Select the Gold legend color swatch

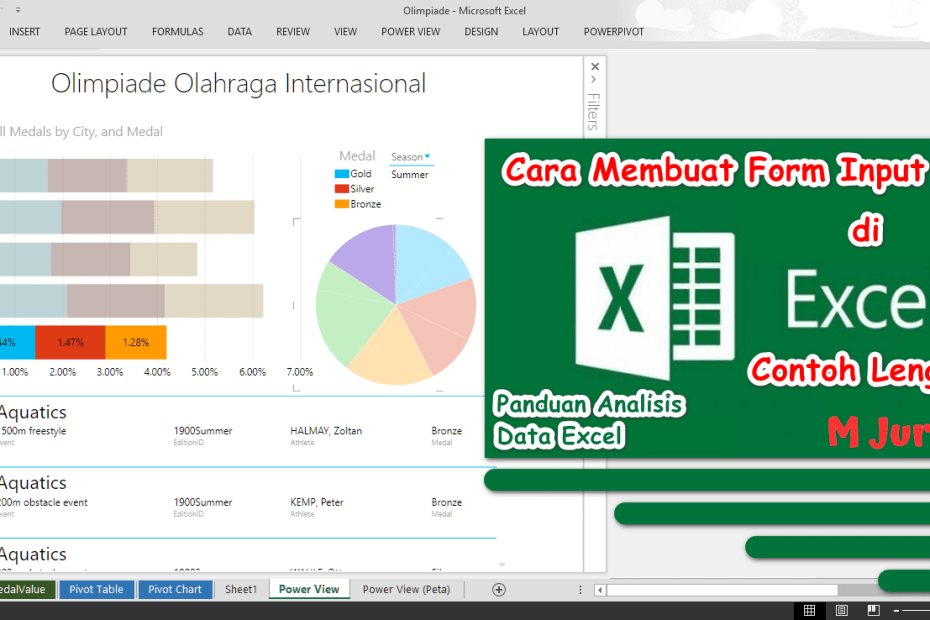[342, 174]
